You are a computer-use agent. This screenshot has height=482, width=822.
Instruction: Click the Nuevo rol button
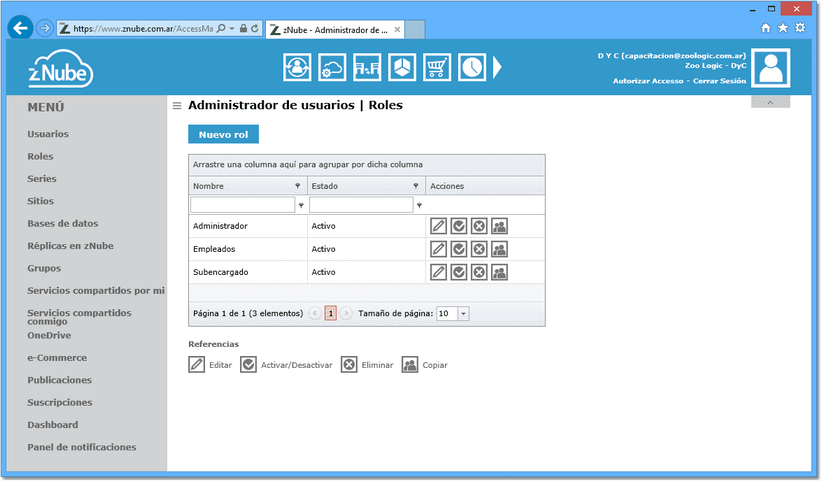[223, 134]
